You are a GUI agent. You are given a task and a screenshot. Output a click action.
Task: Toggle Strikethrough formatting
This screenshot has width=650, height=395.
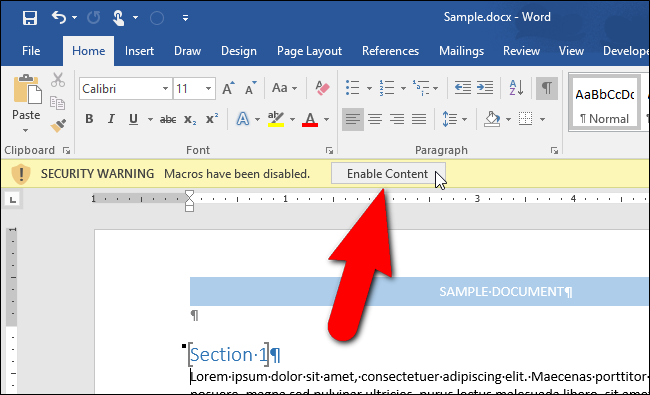[168, 120]
